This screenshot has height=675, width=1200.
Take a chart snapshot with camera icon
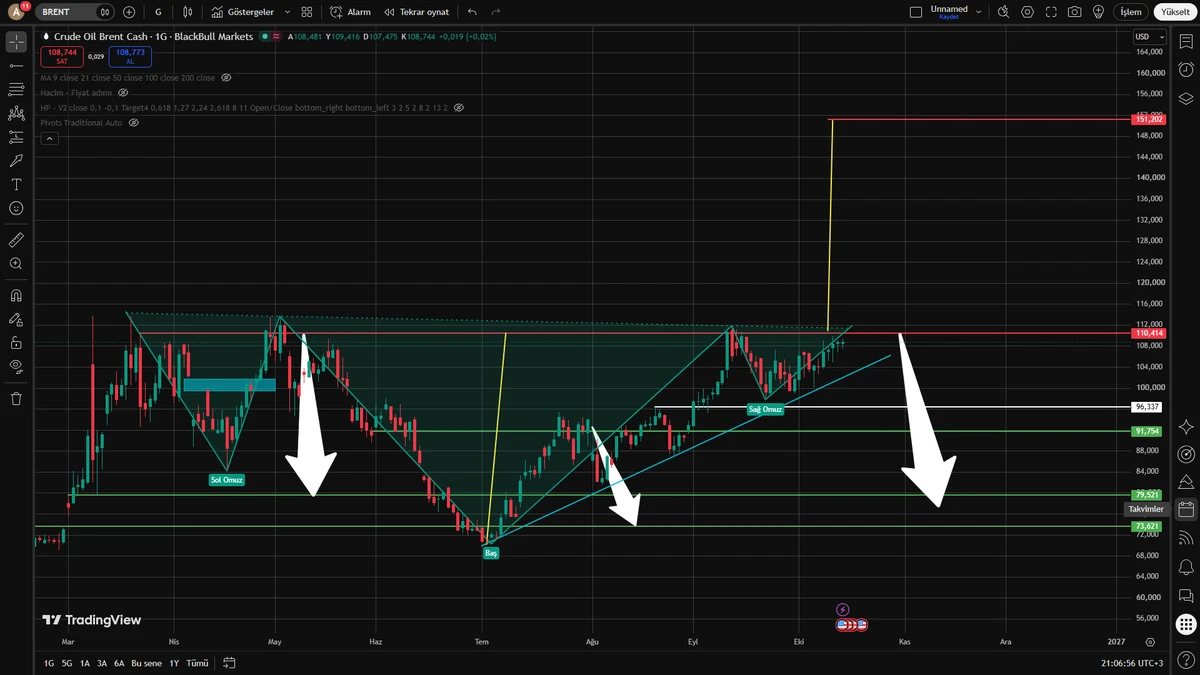[x=1074, y=12]
